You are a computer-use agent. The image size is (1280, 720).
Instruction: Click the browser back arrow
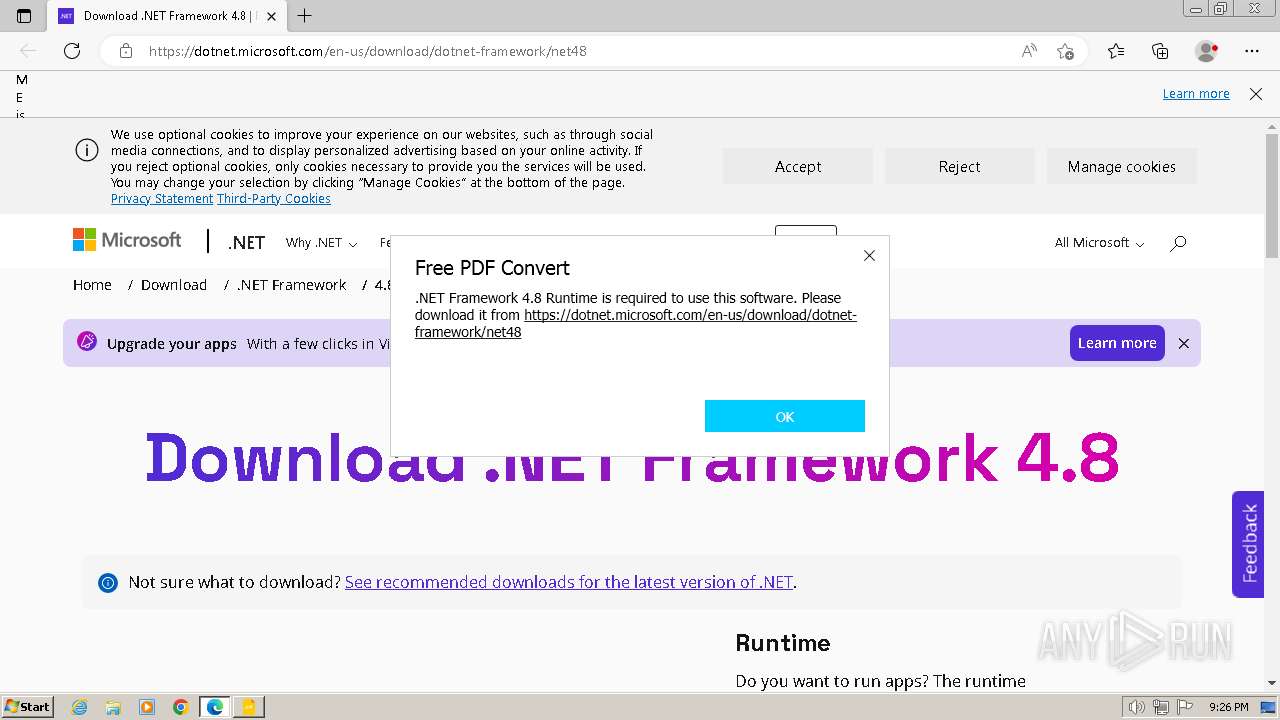click(x=28, y=51)
